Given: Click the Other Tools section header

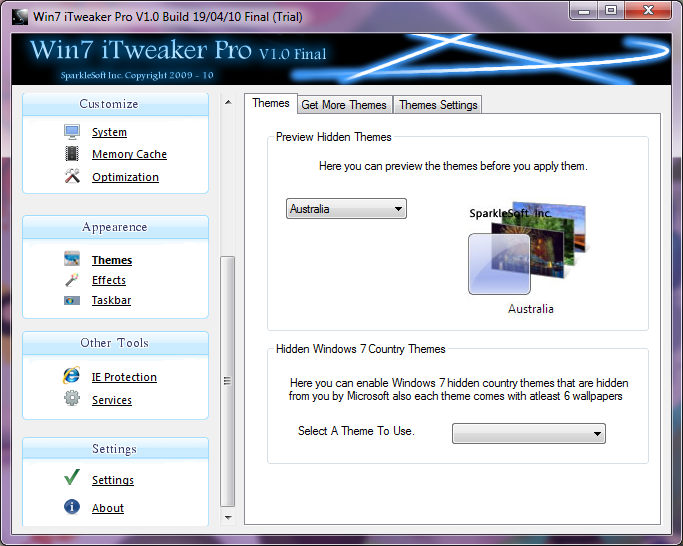Looking at the screenshot, I should (x=115, y=343).
